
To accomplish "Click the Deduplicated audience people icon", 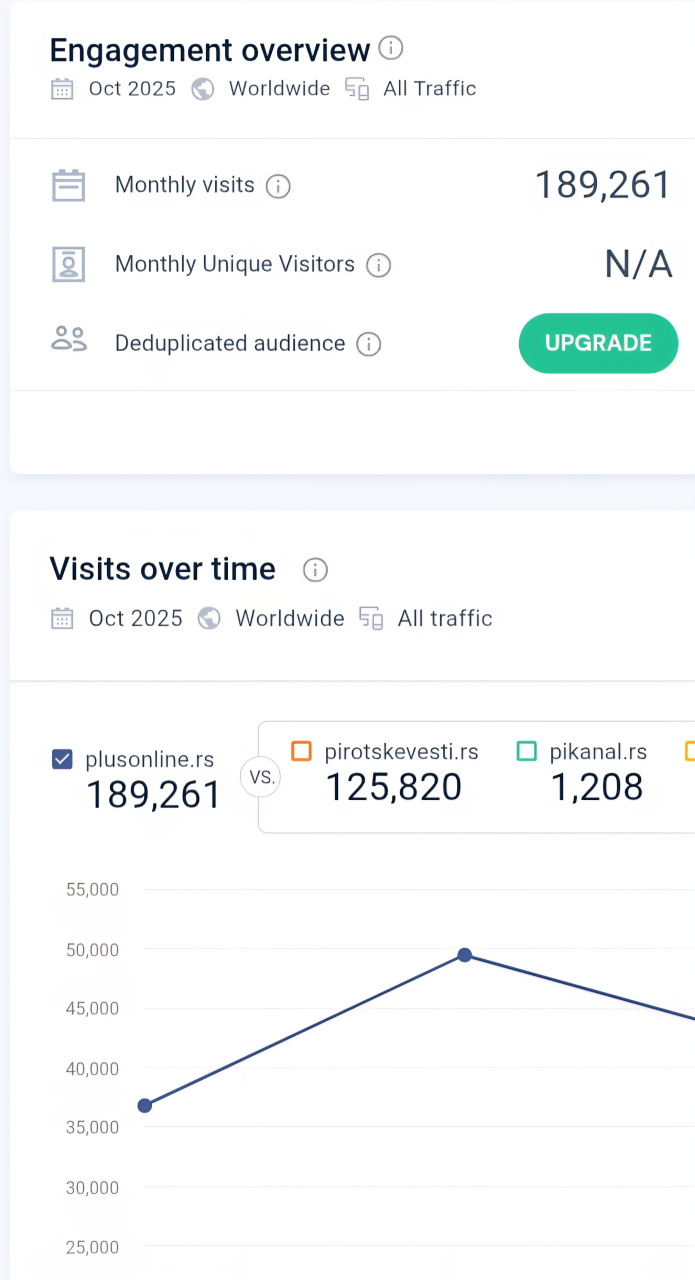I will tap(68, 340).
